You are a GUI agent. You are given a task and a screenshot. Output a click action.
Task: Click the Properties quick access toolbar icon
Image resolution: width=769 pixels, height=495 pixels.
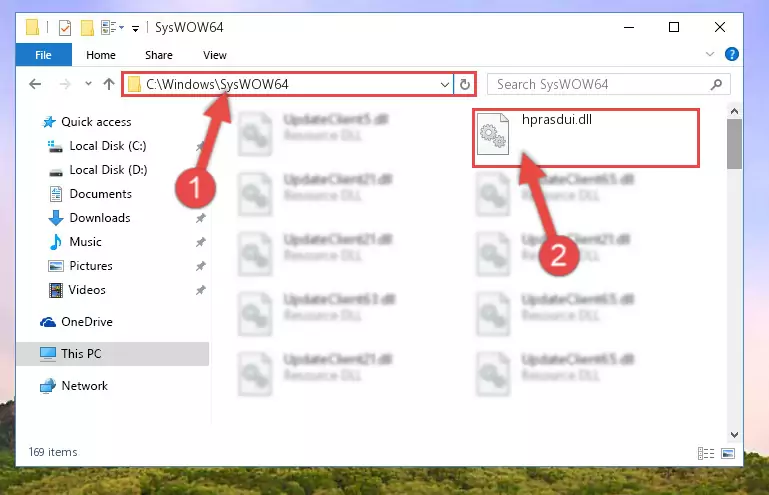point(65,28)
